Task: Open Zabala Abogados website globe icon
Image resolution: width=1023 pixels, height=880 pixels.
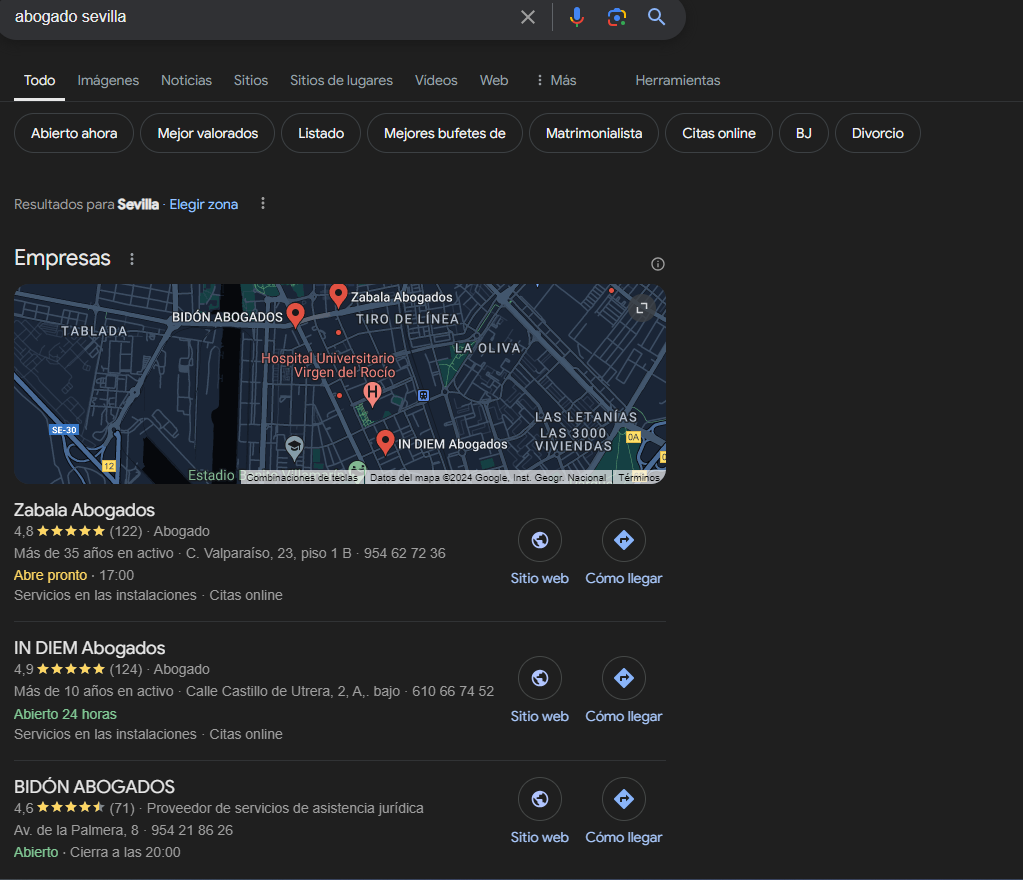Action: tap(540, 540)
